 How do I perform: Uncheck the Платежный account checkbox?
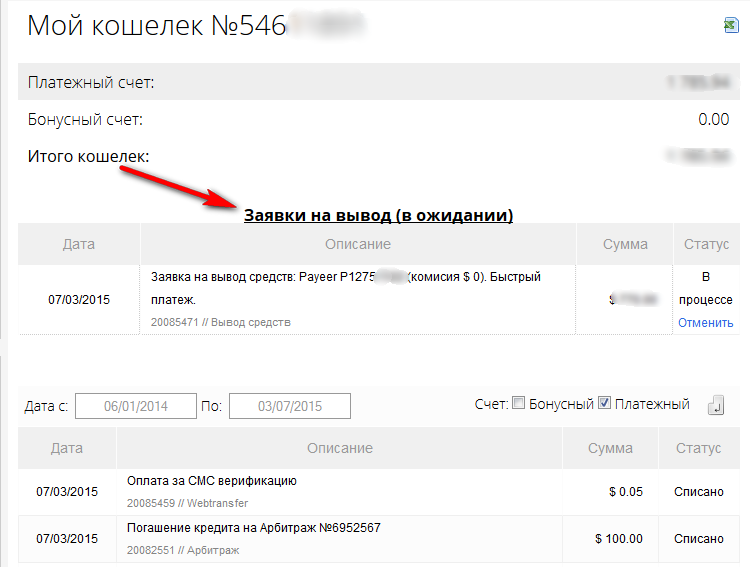tap(604, 404)
